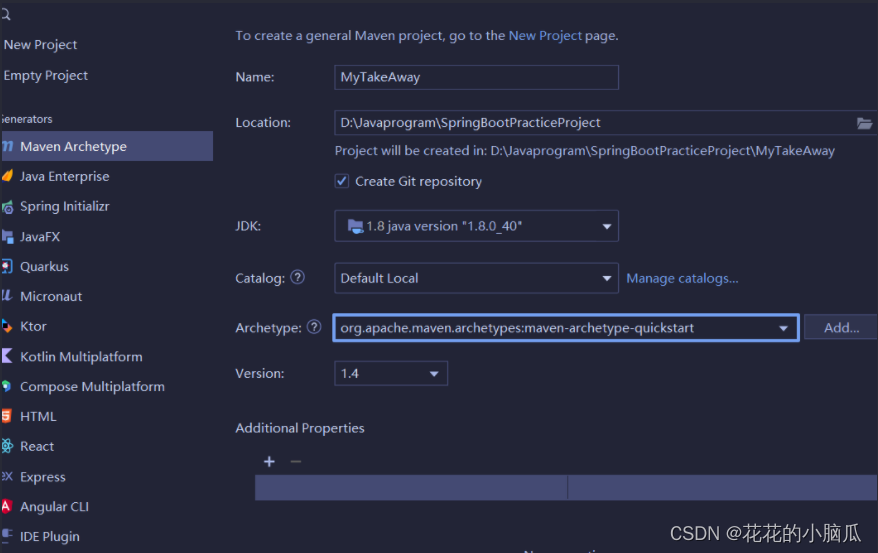
Task: Open the Version 1.4 dropdown
Action: [391, 373]
